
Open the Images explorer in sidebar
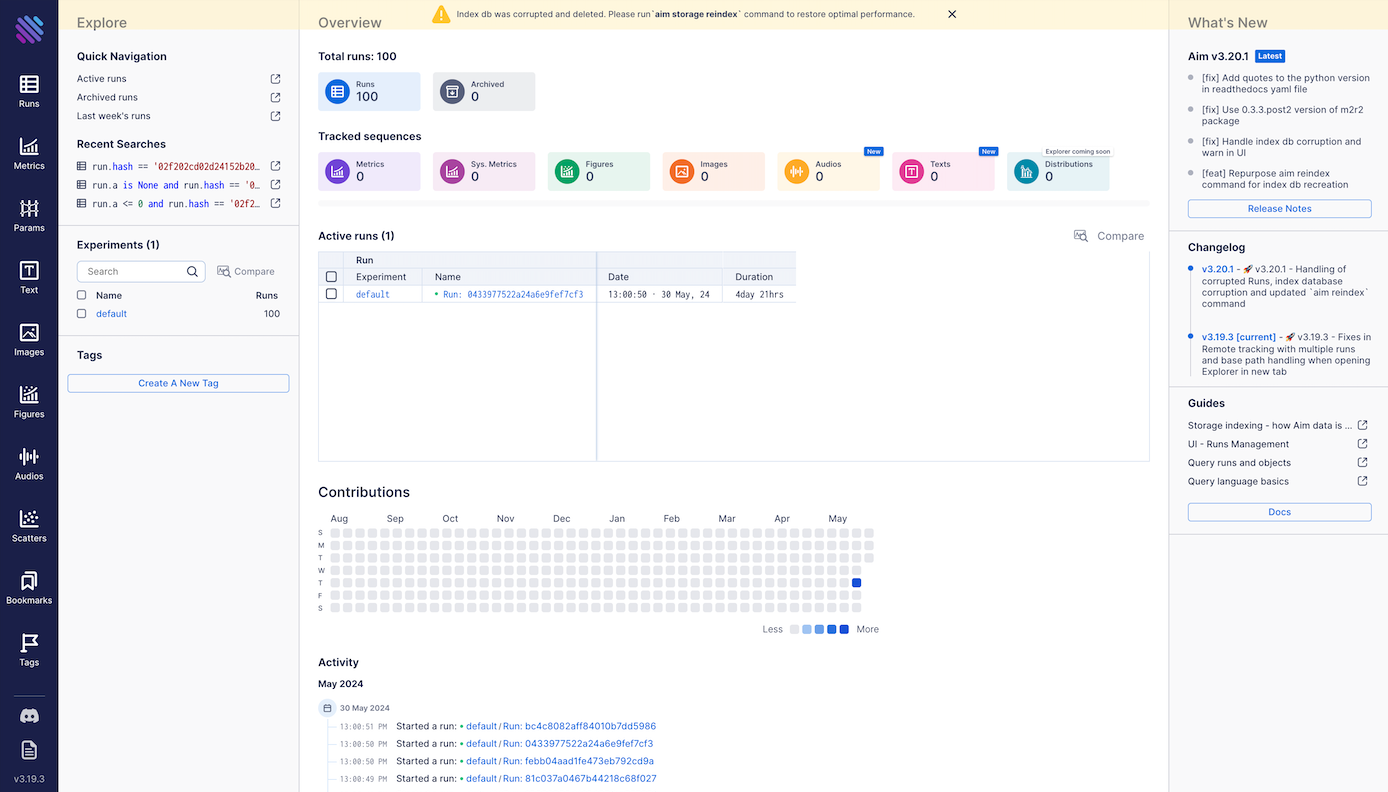pos(29,339)
